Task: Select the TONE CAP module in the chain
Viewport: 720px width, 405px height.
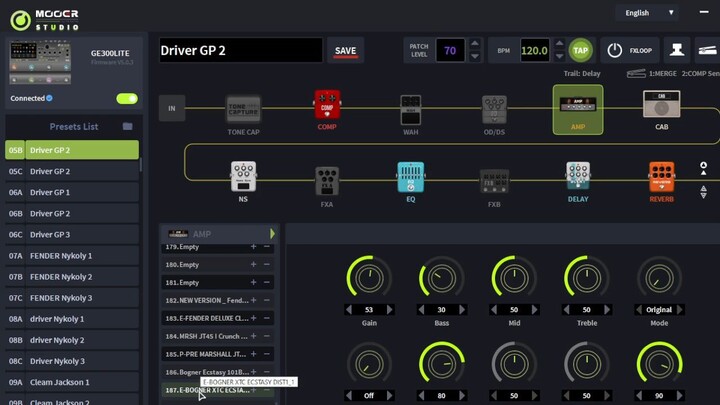Action: (243, 109)
